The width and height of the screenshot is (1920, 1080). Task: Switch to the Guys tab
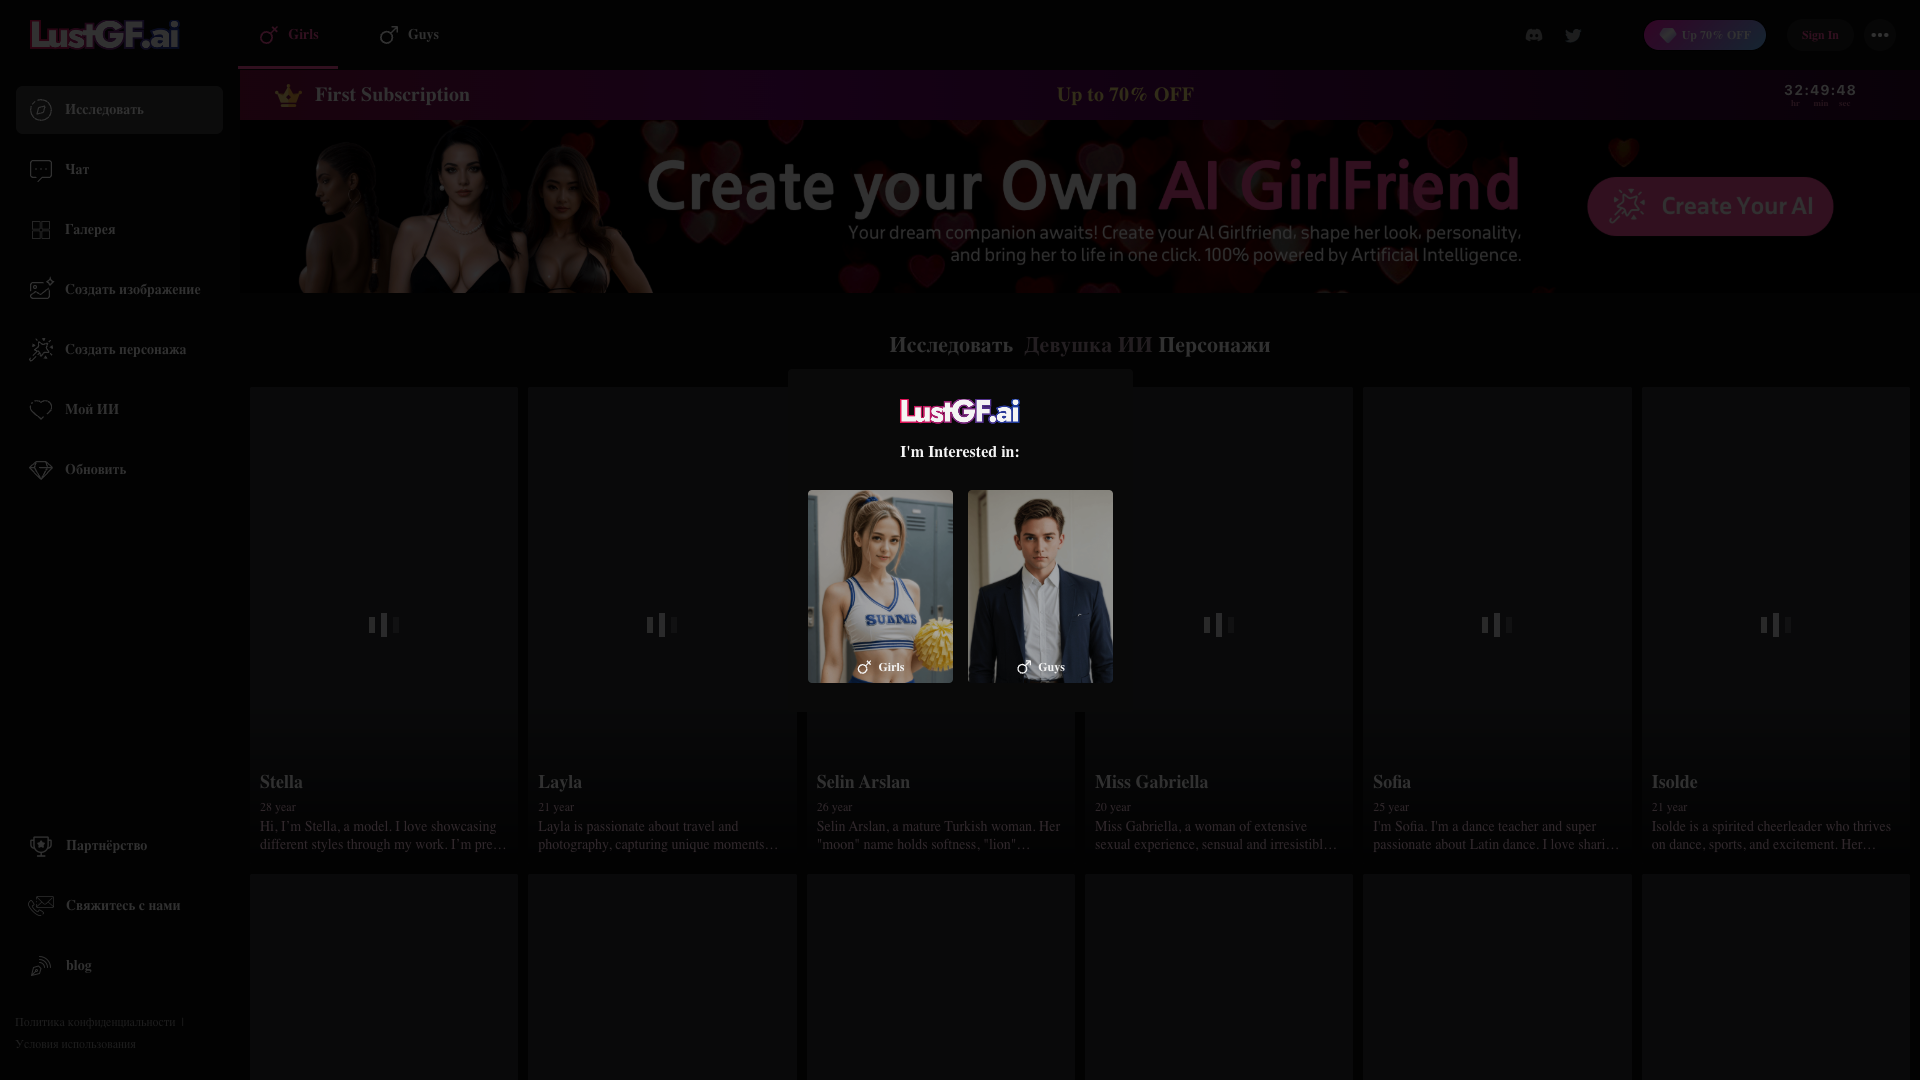click(x=409, y=35)
